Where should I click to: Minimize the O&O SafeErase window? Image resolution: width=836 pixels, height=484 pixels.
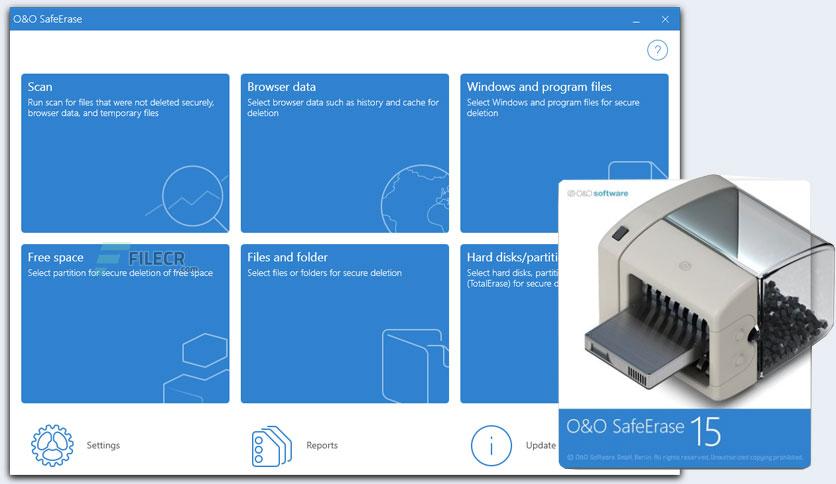coord(636,19)
